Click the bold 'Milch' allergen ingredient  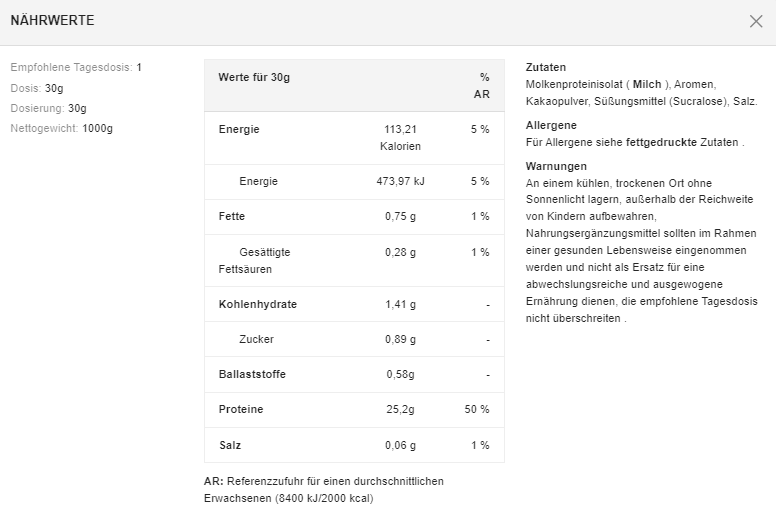[x=647, y=84]
